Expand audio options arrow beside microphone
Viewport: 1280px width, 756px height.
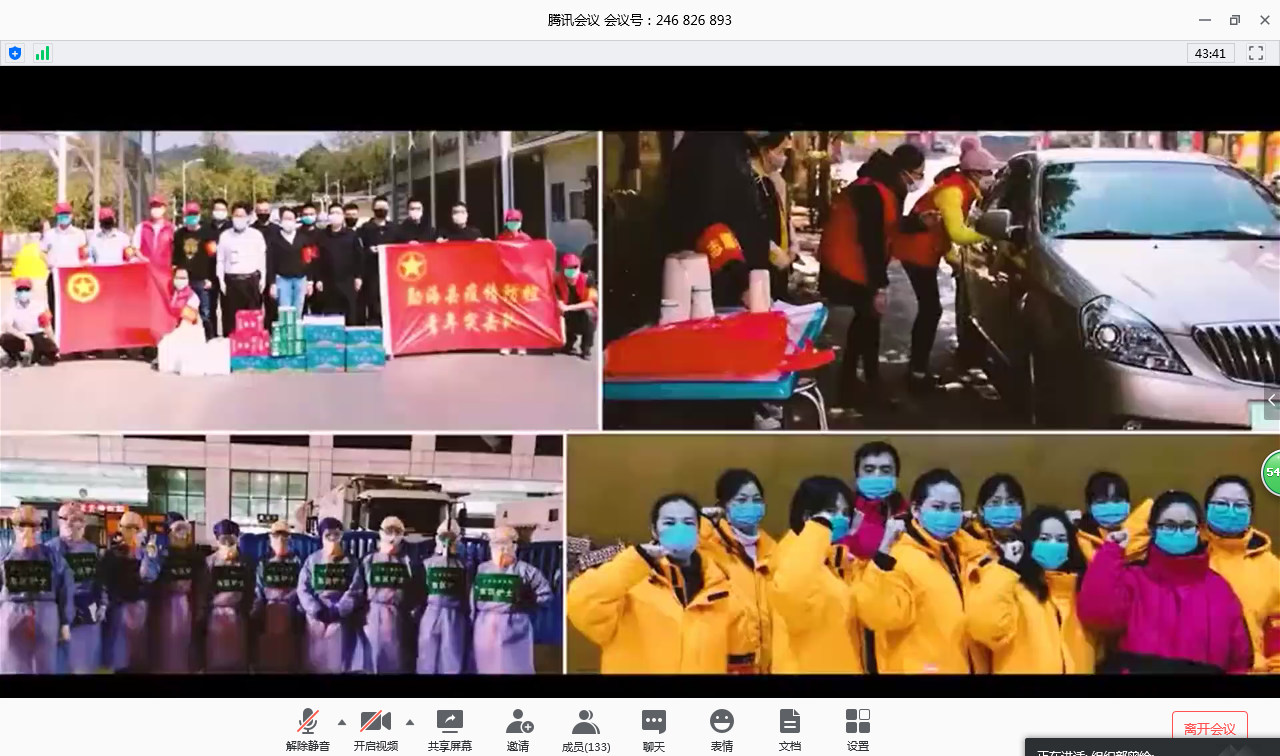[x=342, y=722]
